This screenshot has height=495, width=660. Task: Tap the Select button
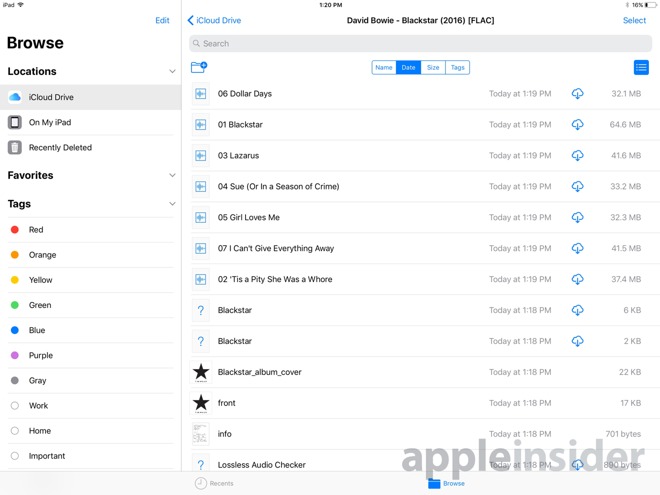click(634, 20)
